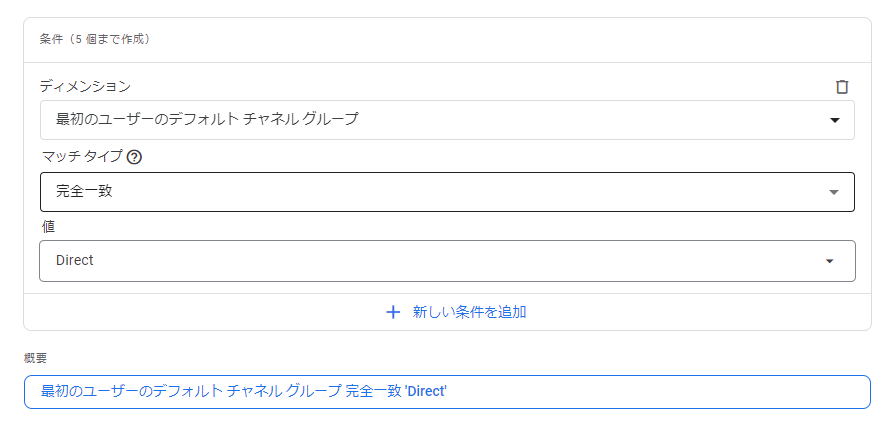Click empty space right of summary text
The height and width of the screenshot is (434, 891).
click(x=653, y=392)
